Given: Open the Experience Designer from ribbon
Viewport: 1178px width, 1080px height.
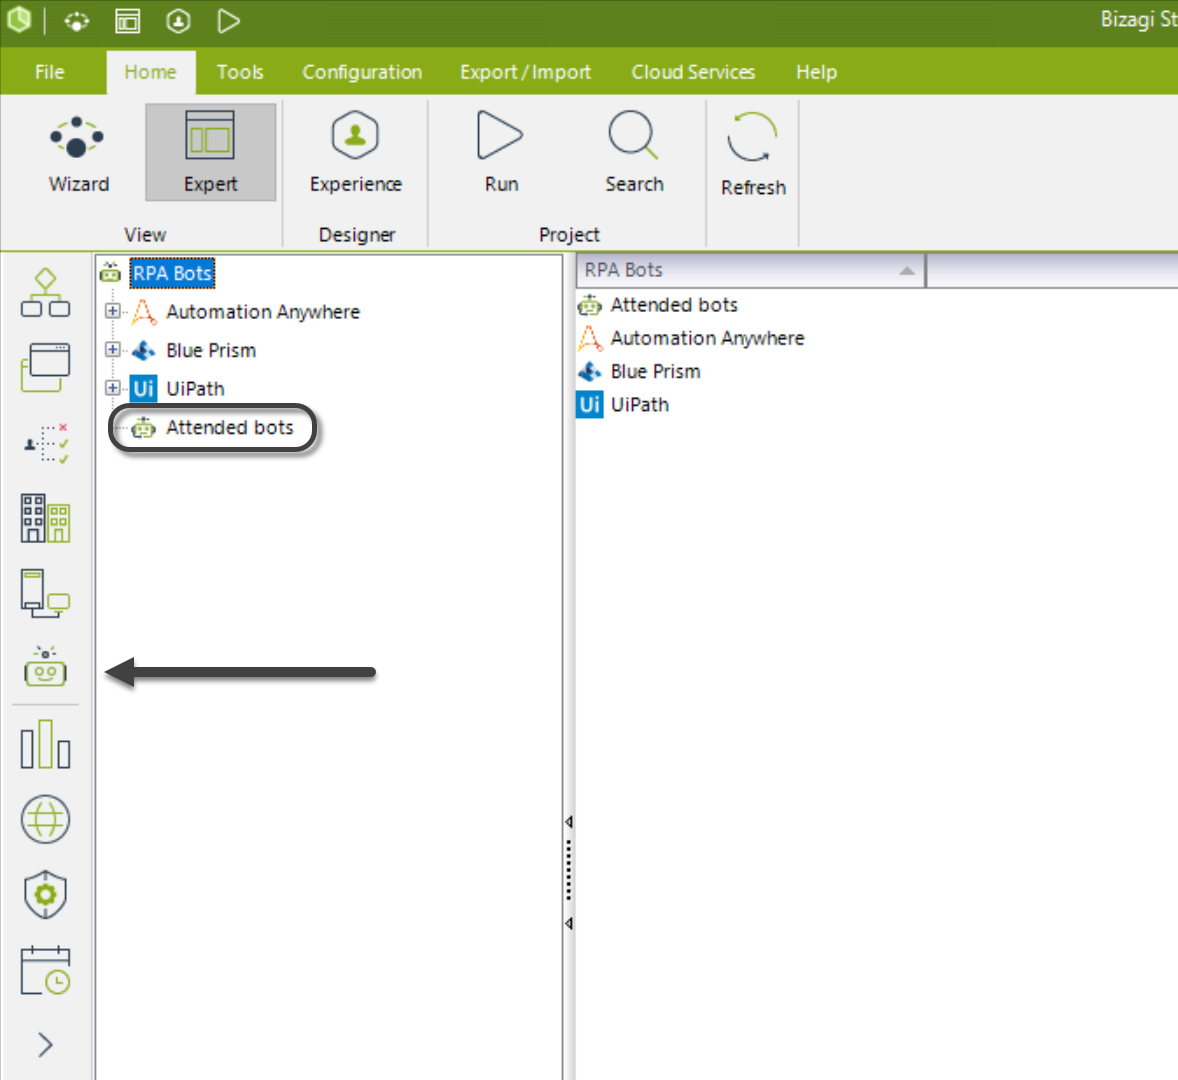Looking at the screenshot, I should pos(355,153).
